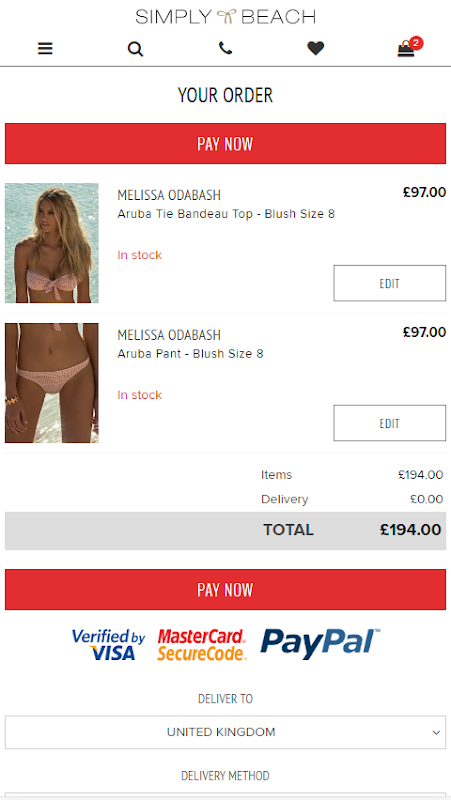Open the shopping bag icon

coord(406,49)
